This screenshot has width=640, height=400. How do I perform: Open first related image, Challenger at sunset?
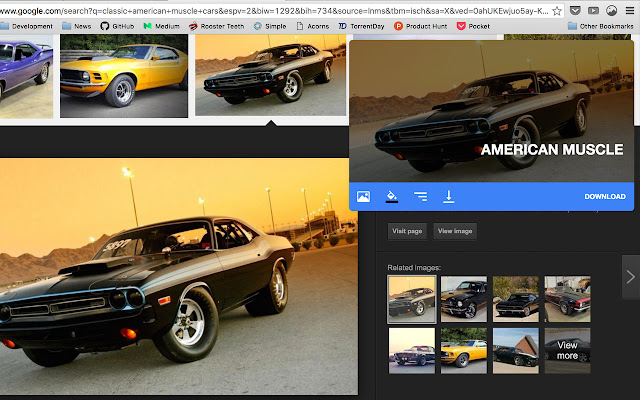(x=412, y=299)
